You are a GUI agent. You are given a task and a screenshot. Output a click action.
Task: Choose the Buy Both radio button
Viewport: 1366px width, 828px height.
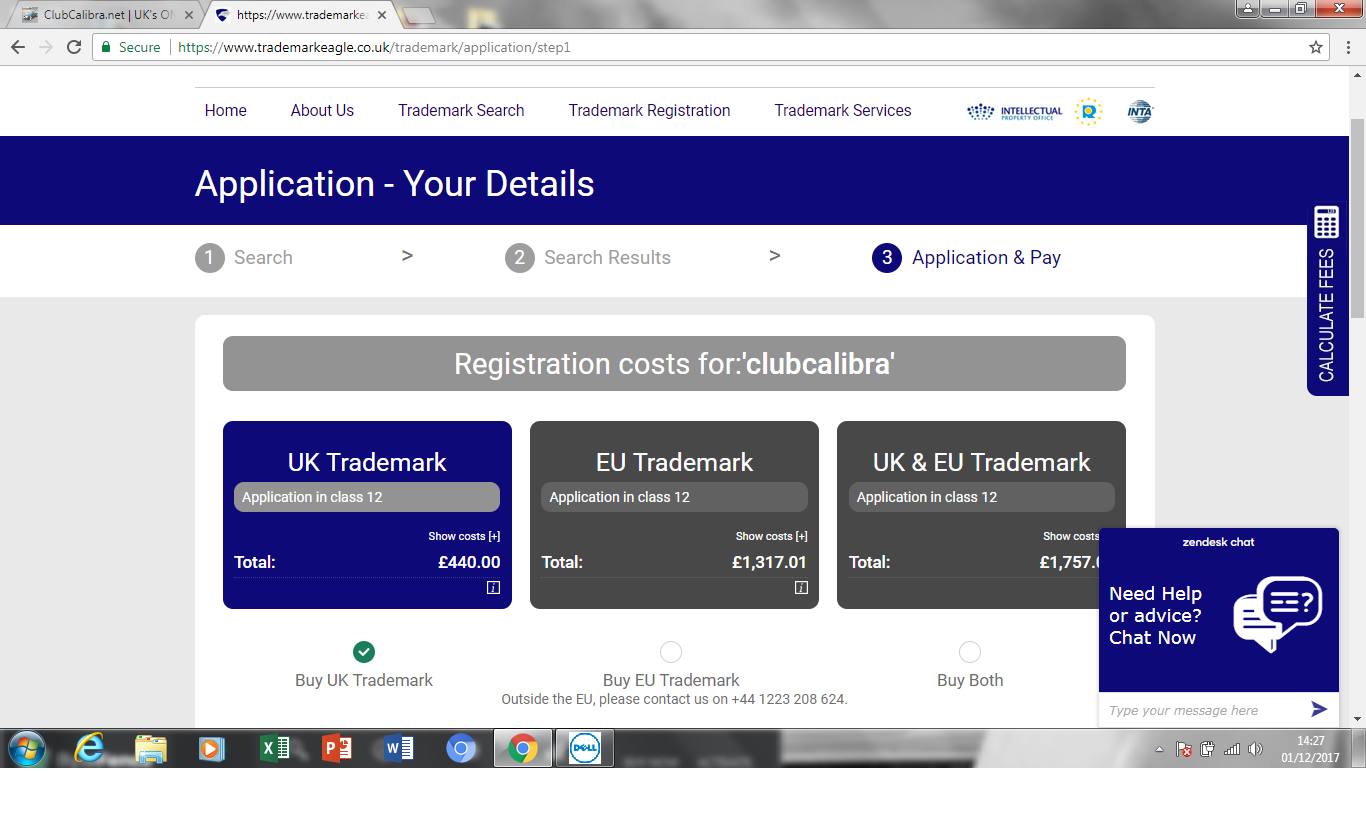(x=969, y=652)
